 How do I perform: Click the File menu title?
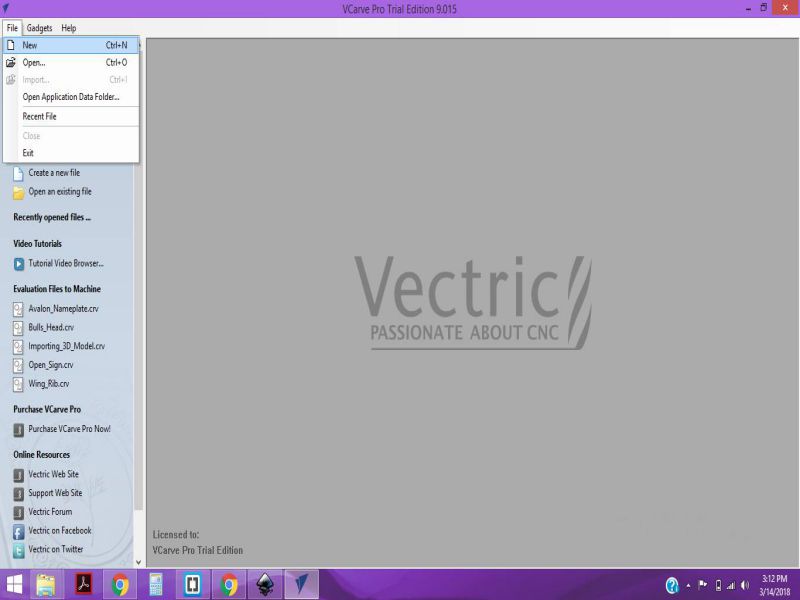tap(12, 28)
